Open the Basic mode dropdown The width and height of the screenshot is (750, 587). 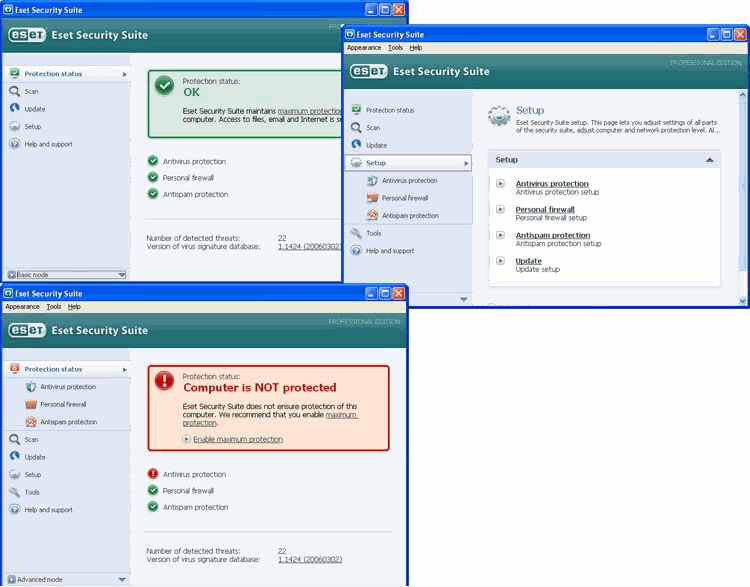click(x=121, y=274)
